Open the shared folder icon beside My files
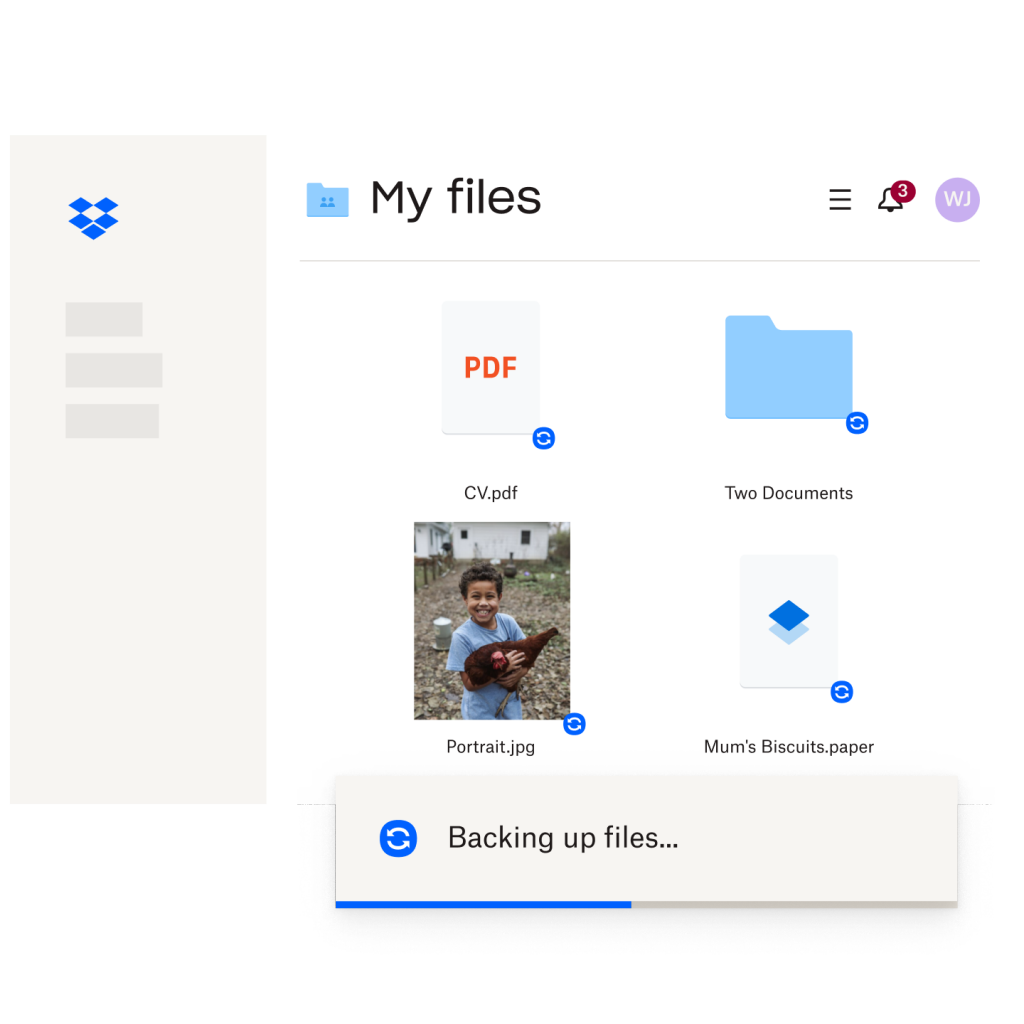This screenshot has height=1024, width=1024. pyautogui.click(x=327, y=199)
